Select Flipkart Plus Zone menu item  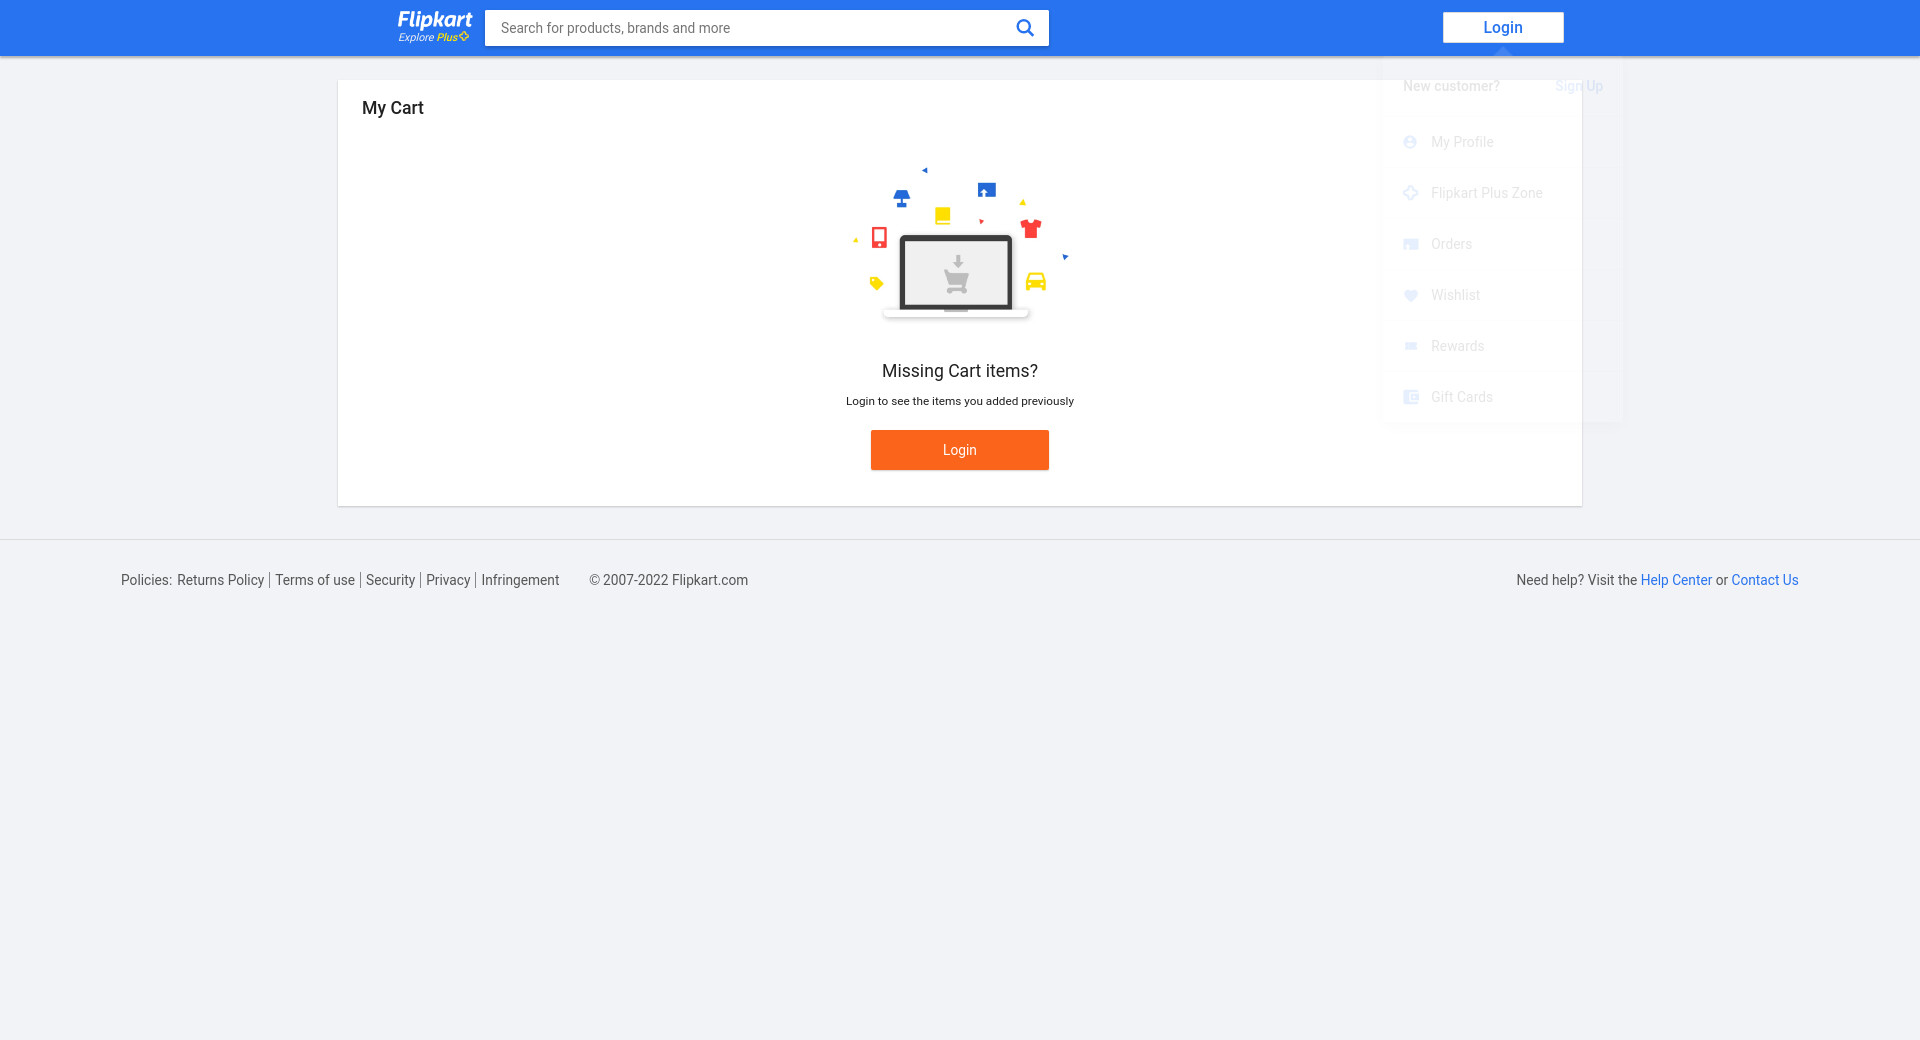pos(1502,193)
